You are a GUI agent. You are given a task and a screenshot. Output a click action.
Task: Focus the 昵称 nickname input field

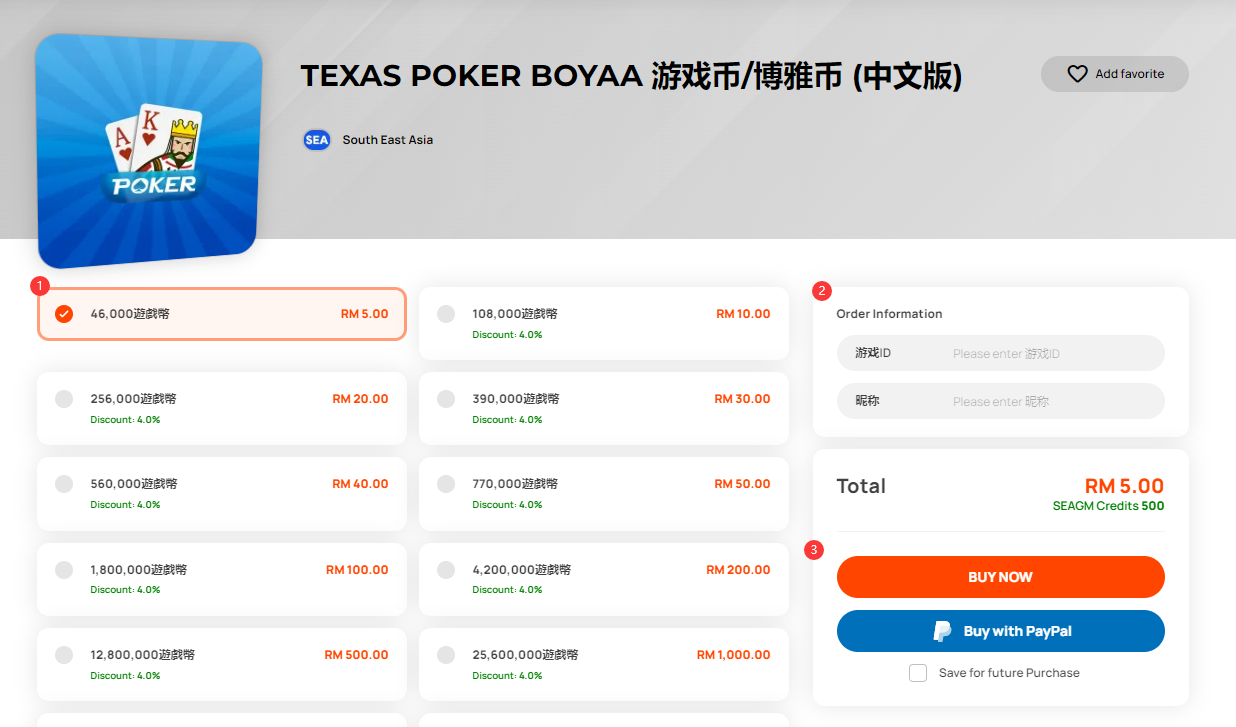pyautogui.click(x=1001, y=401)
